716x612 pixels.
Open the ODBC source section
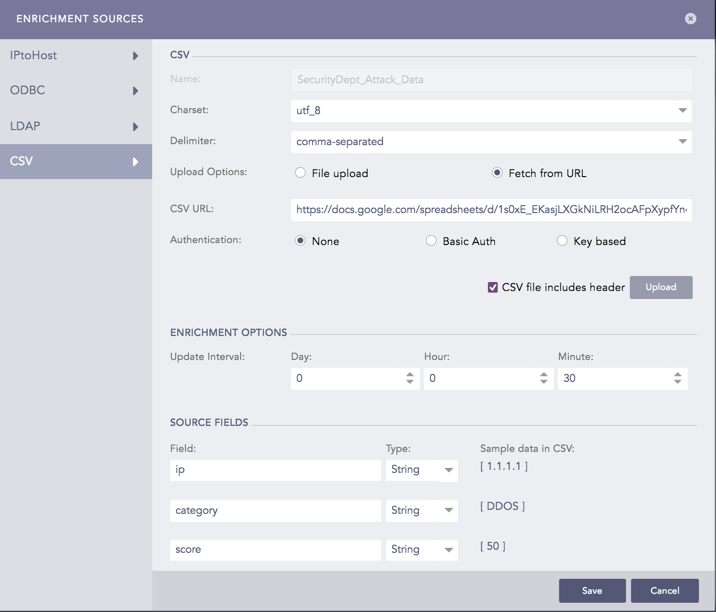coord(76,90)
